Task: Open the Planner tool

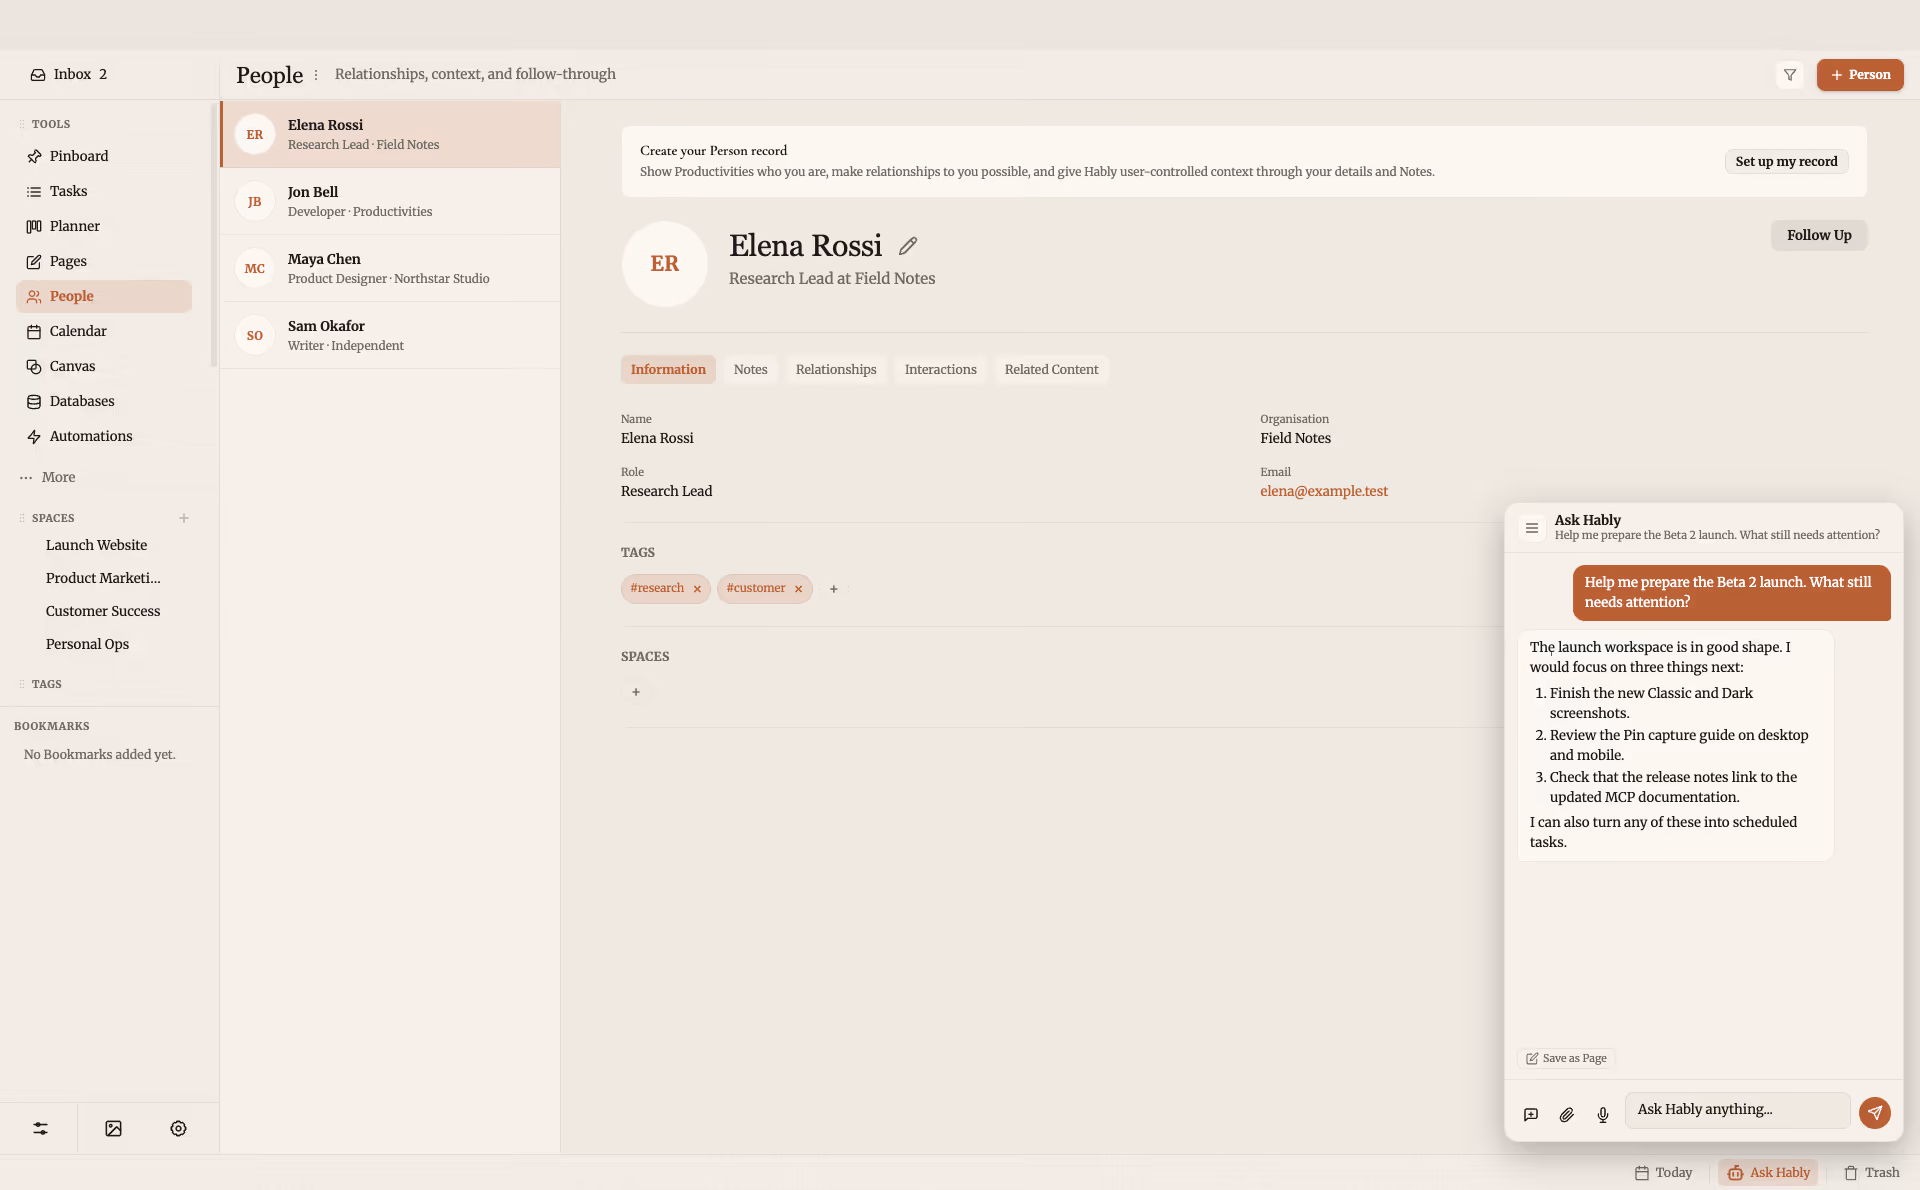Action: [104, 226]
